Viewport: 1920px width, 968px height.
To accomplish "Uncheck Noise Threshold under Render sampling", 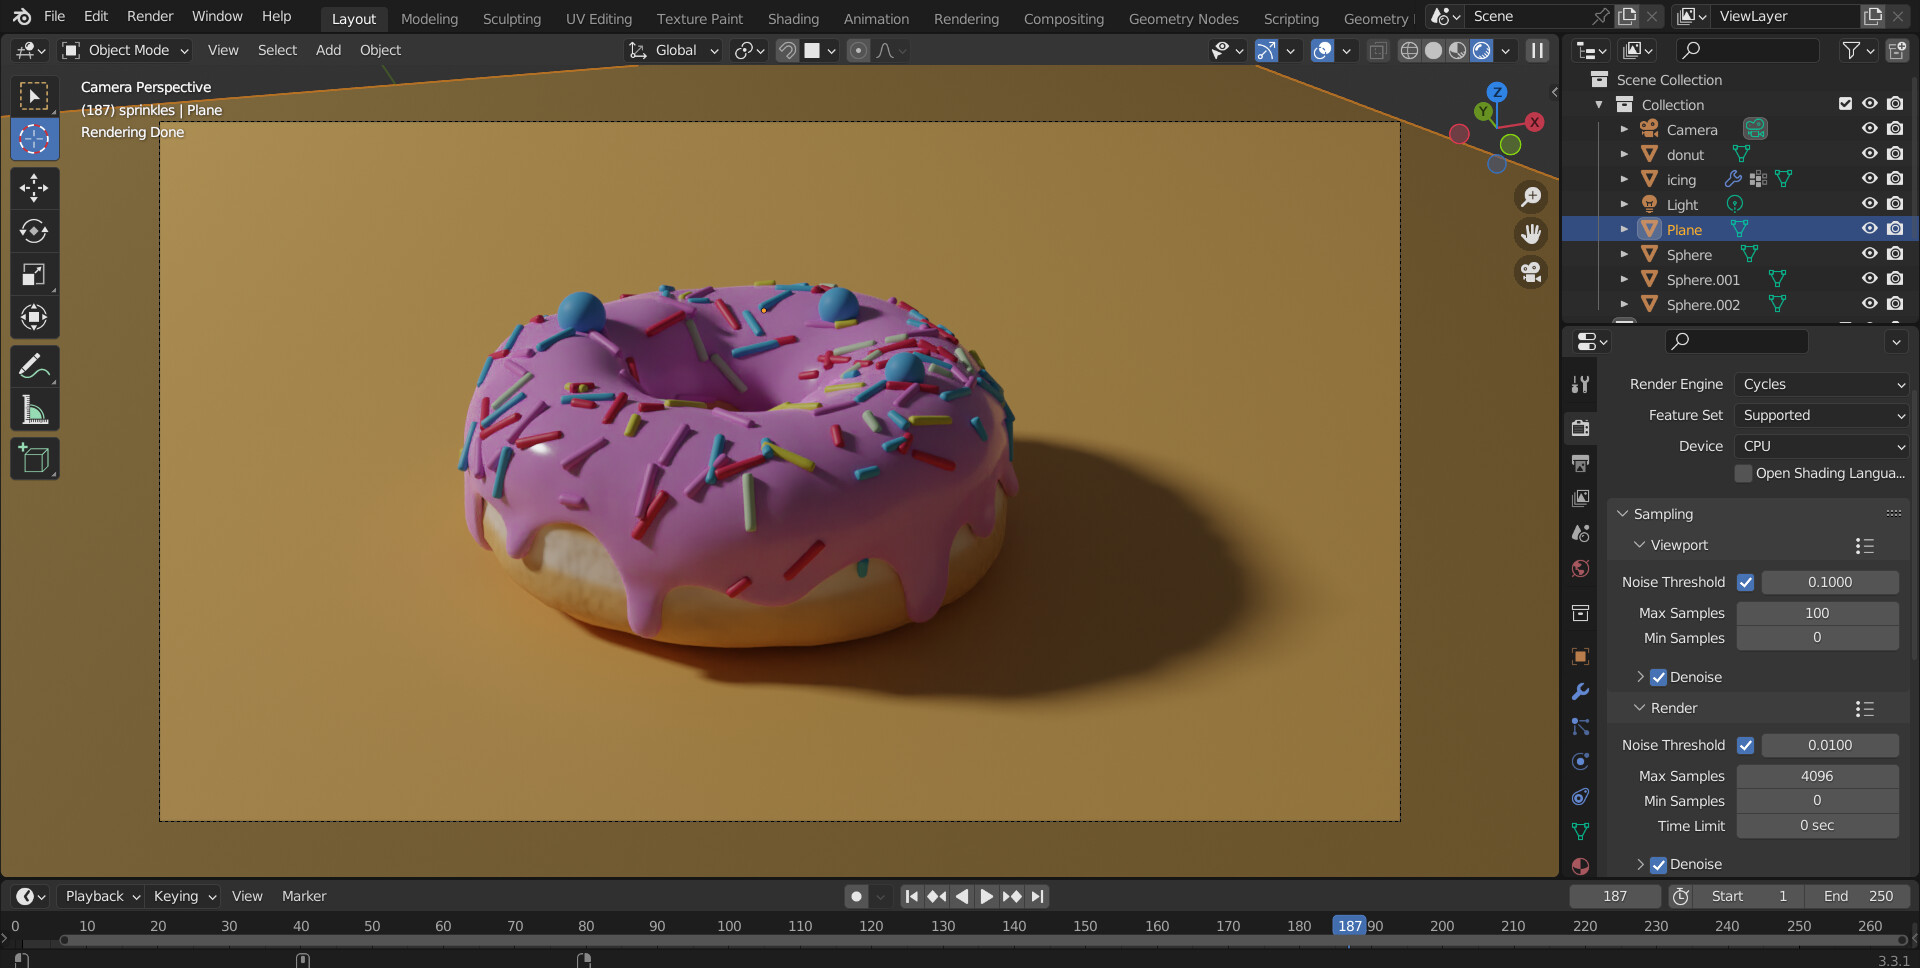I will 1747,745.
